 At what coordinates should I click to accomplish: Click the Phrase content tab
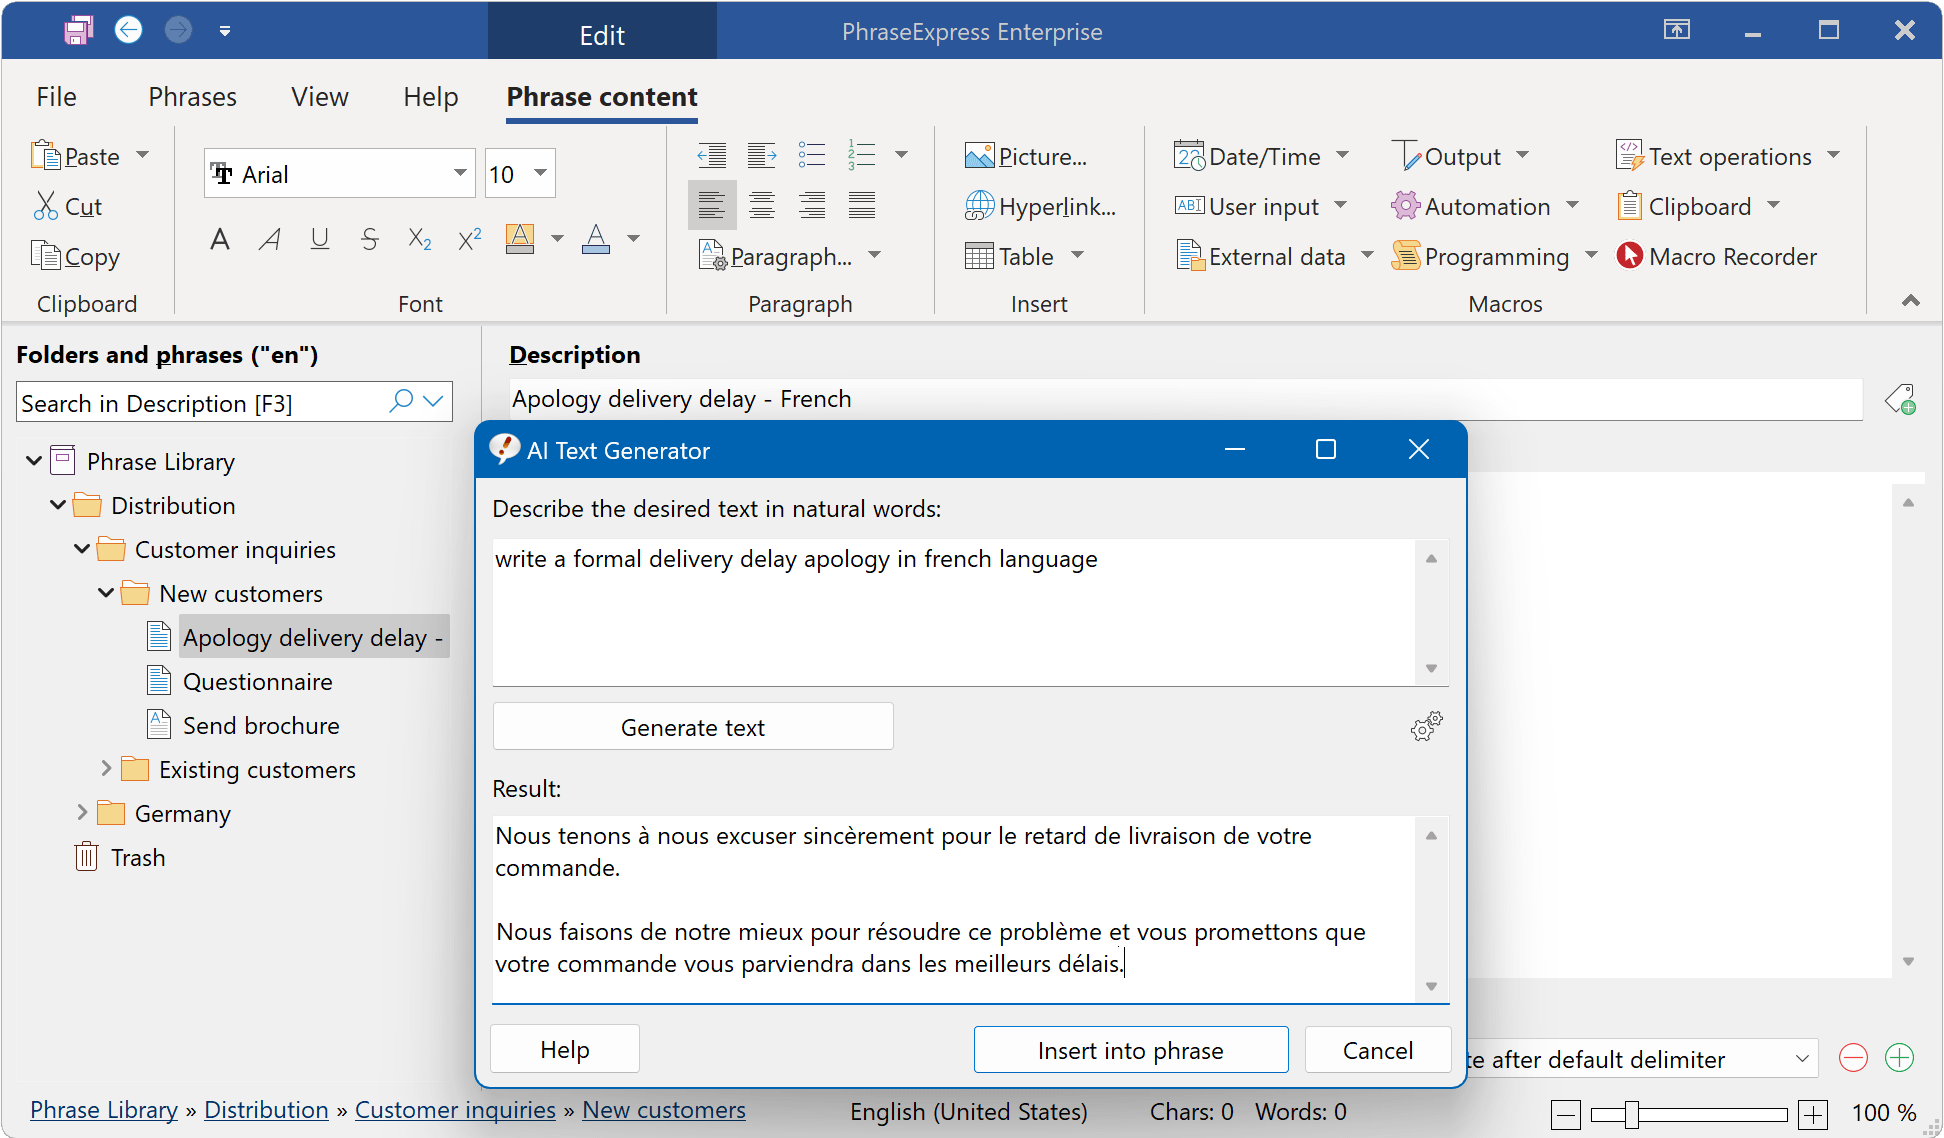603,98
